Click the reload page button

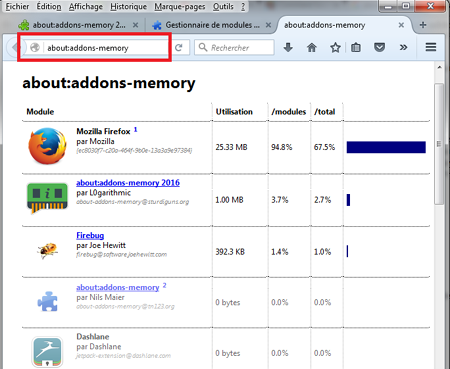coord(179,48)
